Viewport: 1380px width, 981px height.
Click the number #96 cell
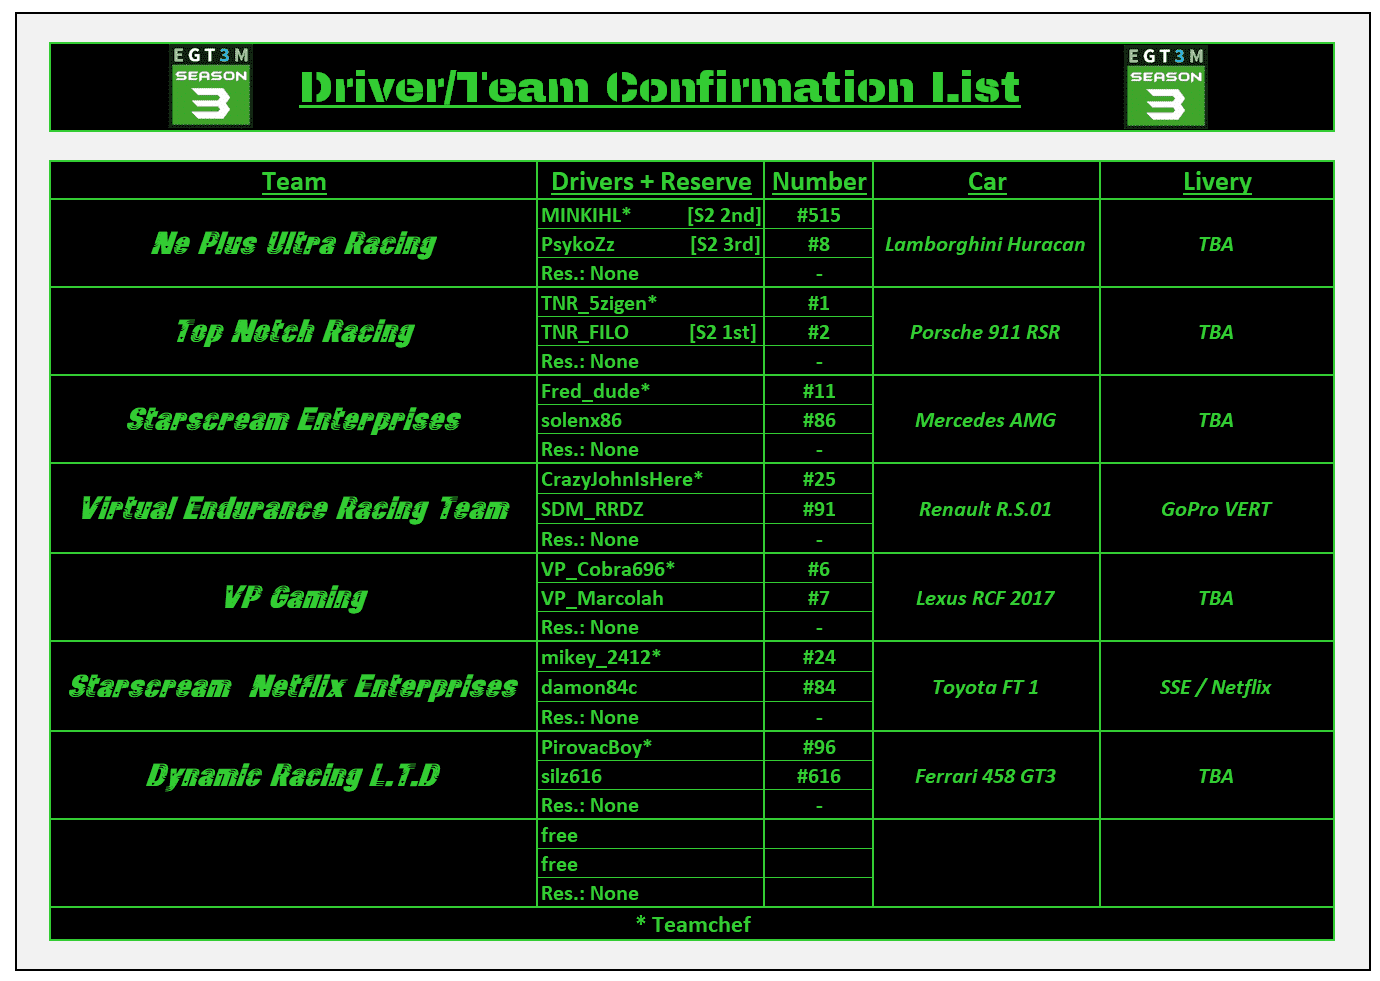pos(819,747)
